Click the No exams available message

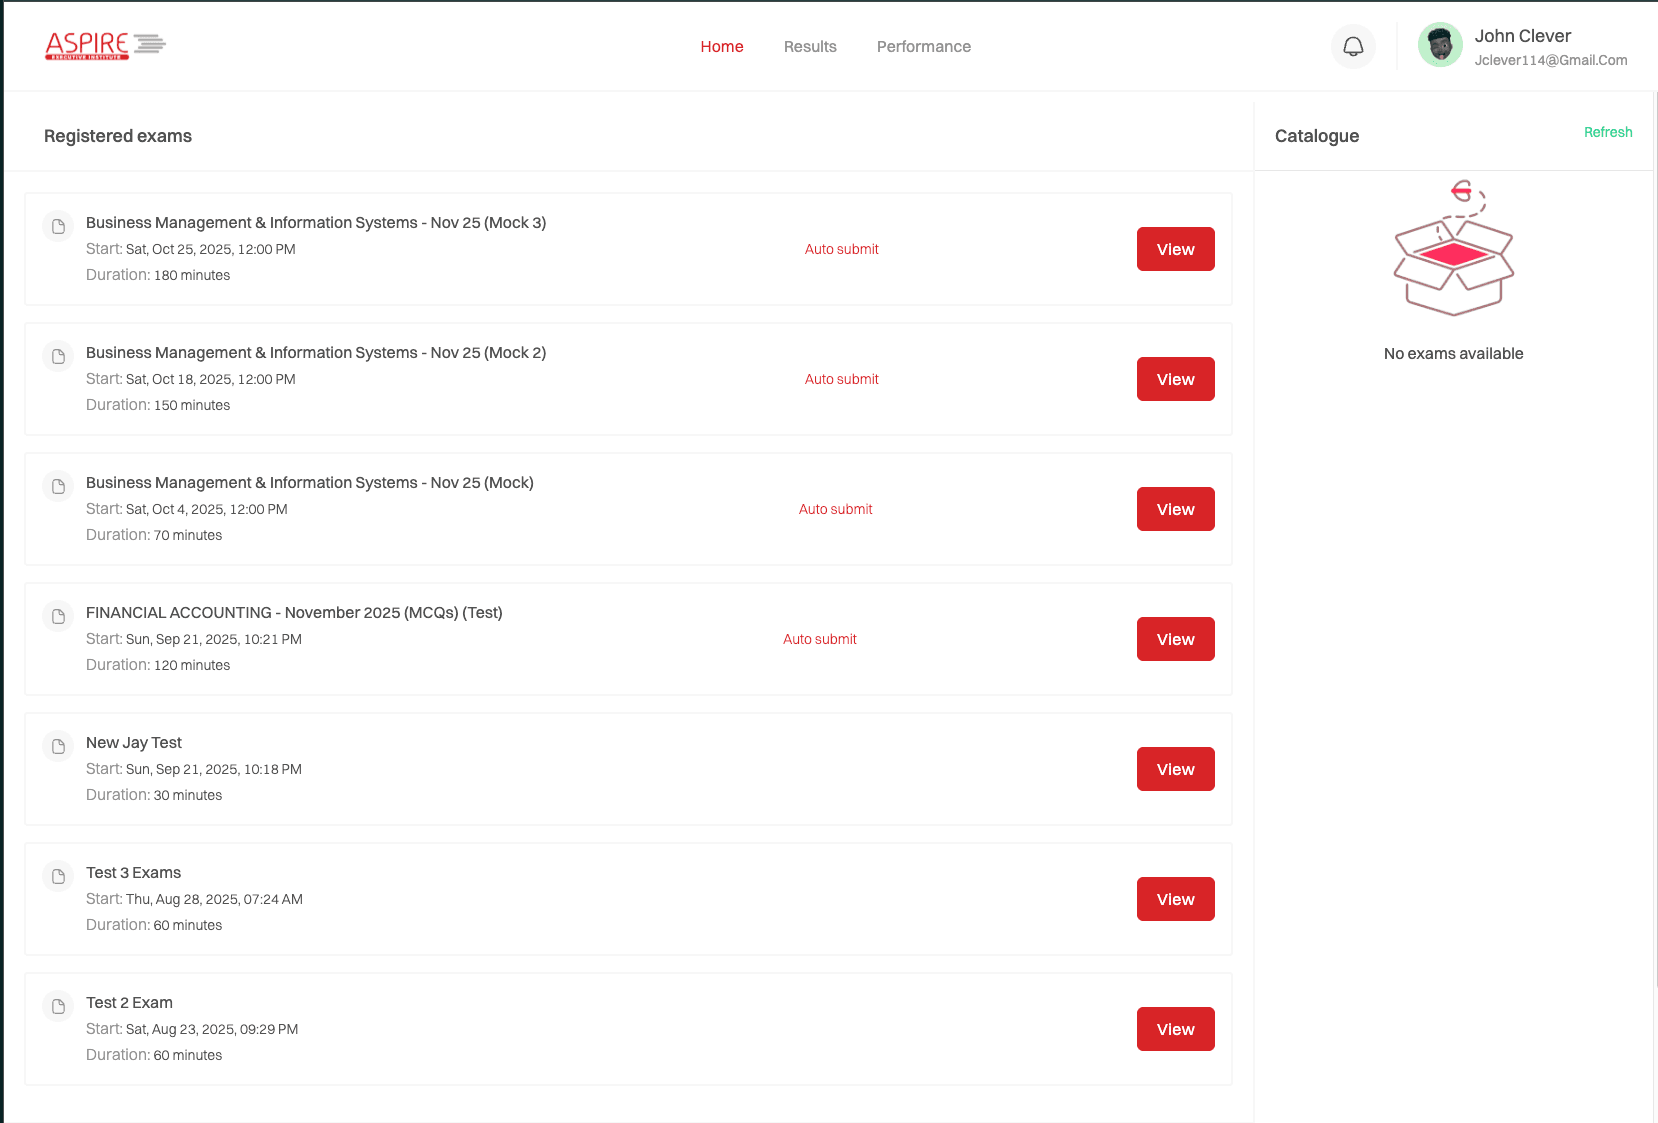[x=1454, y=354]
